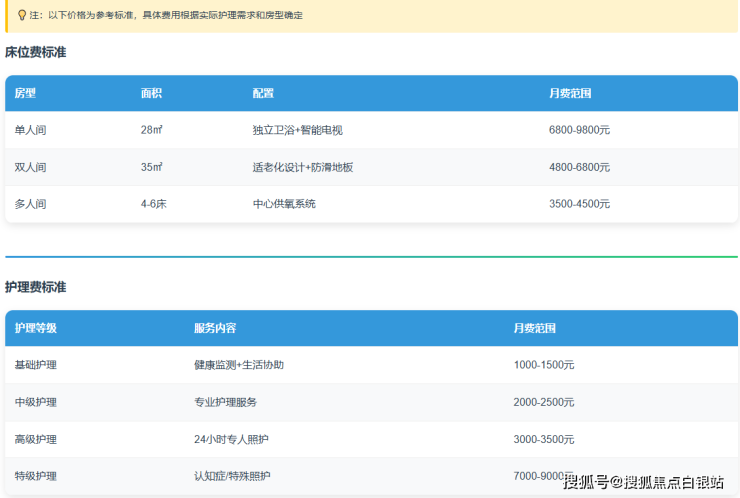
Task: Select the 护理费标准 section heading
Action: [x=36, y=287]
